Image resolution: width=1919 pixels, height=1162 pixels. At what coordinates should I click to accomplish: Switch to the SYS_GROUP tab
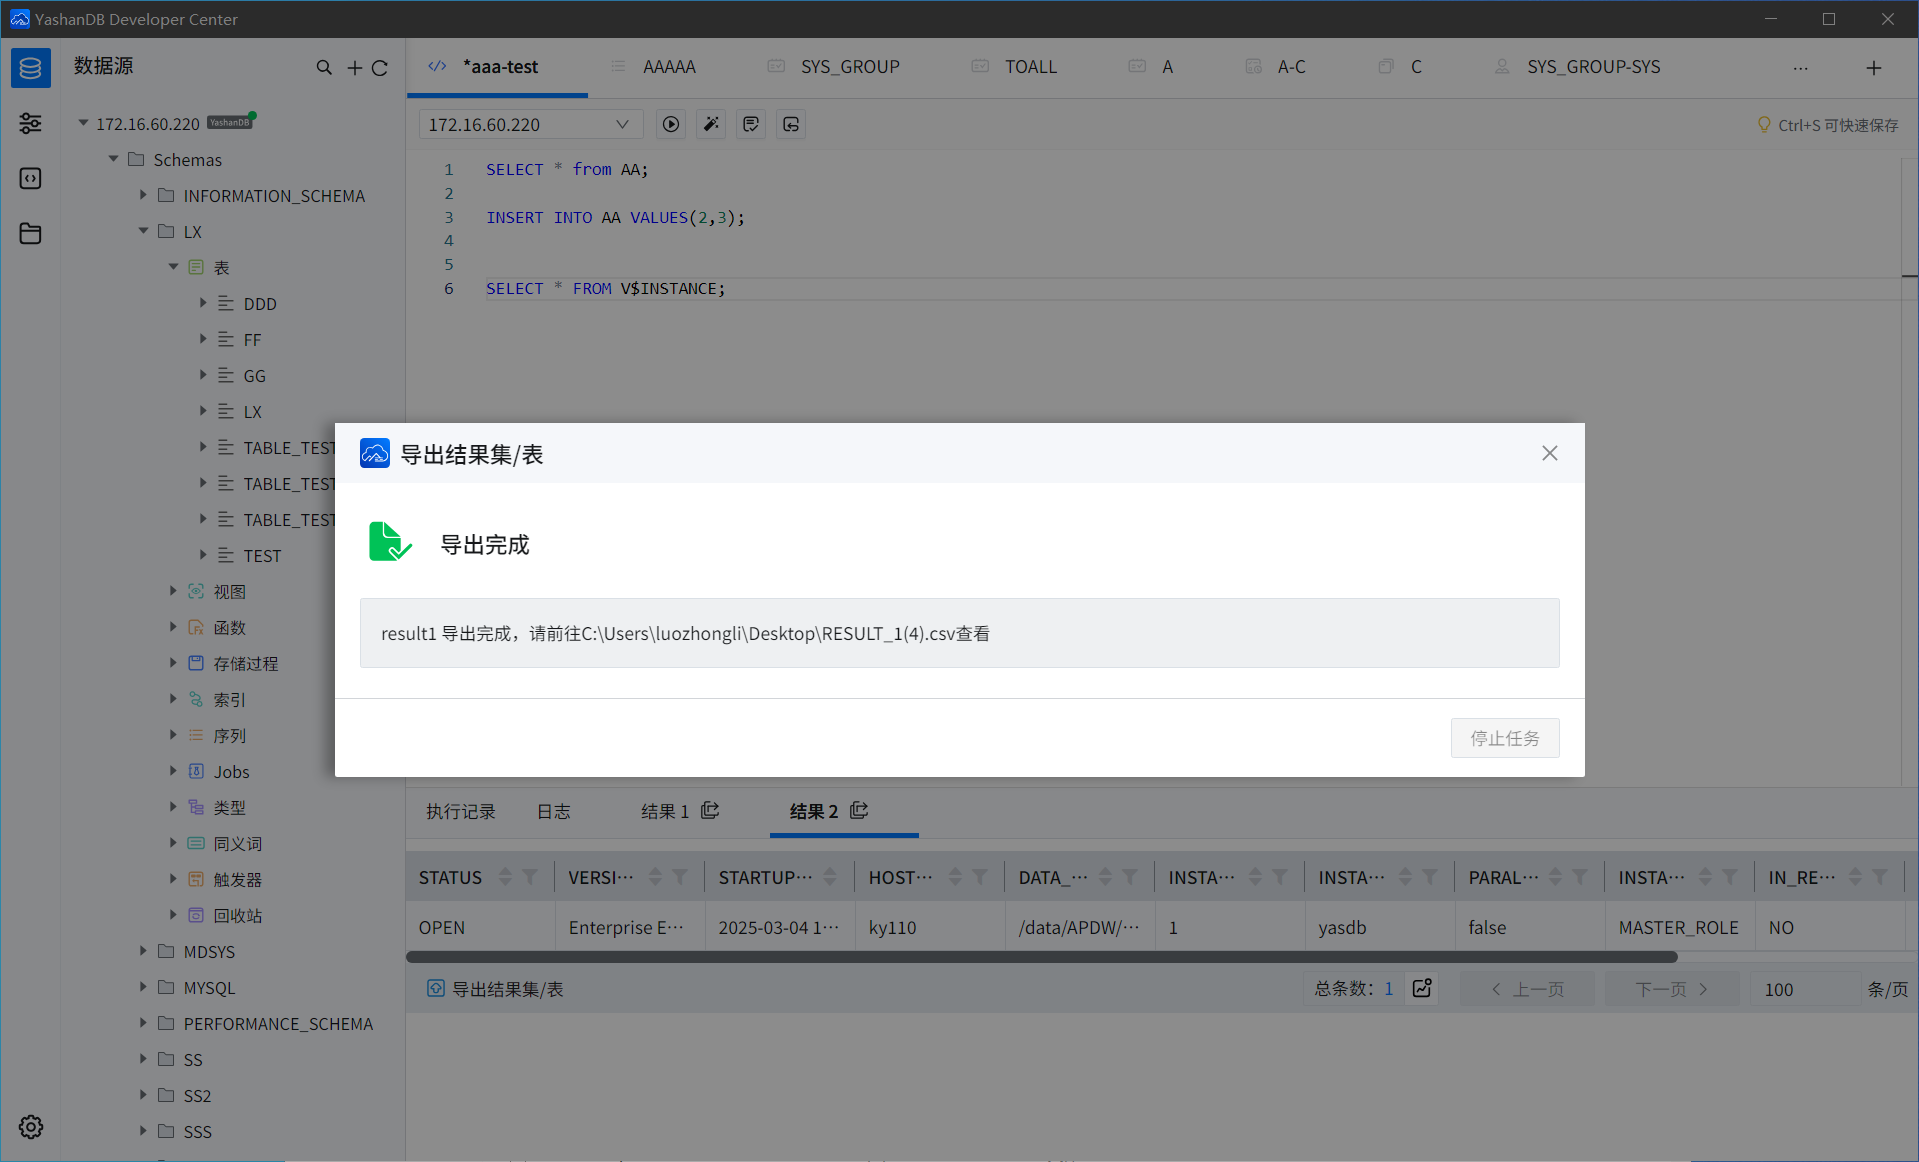(x=849, y=67)
